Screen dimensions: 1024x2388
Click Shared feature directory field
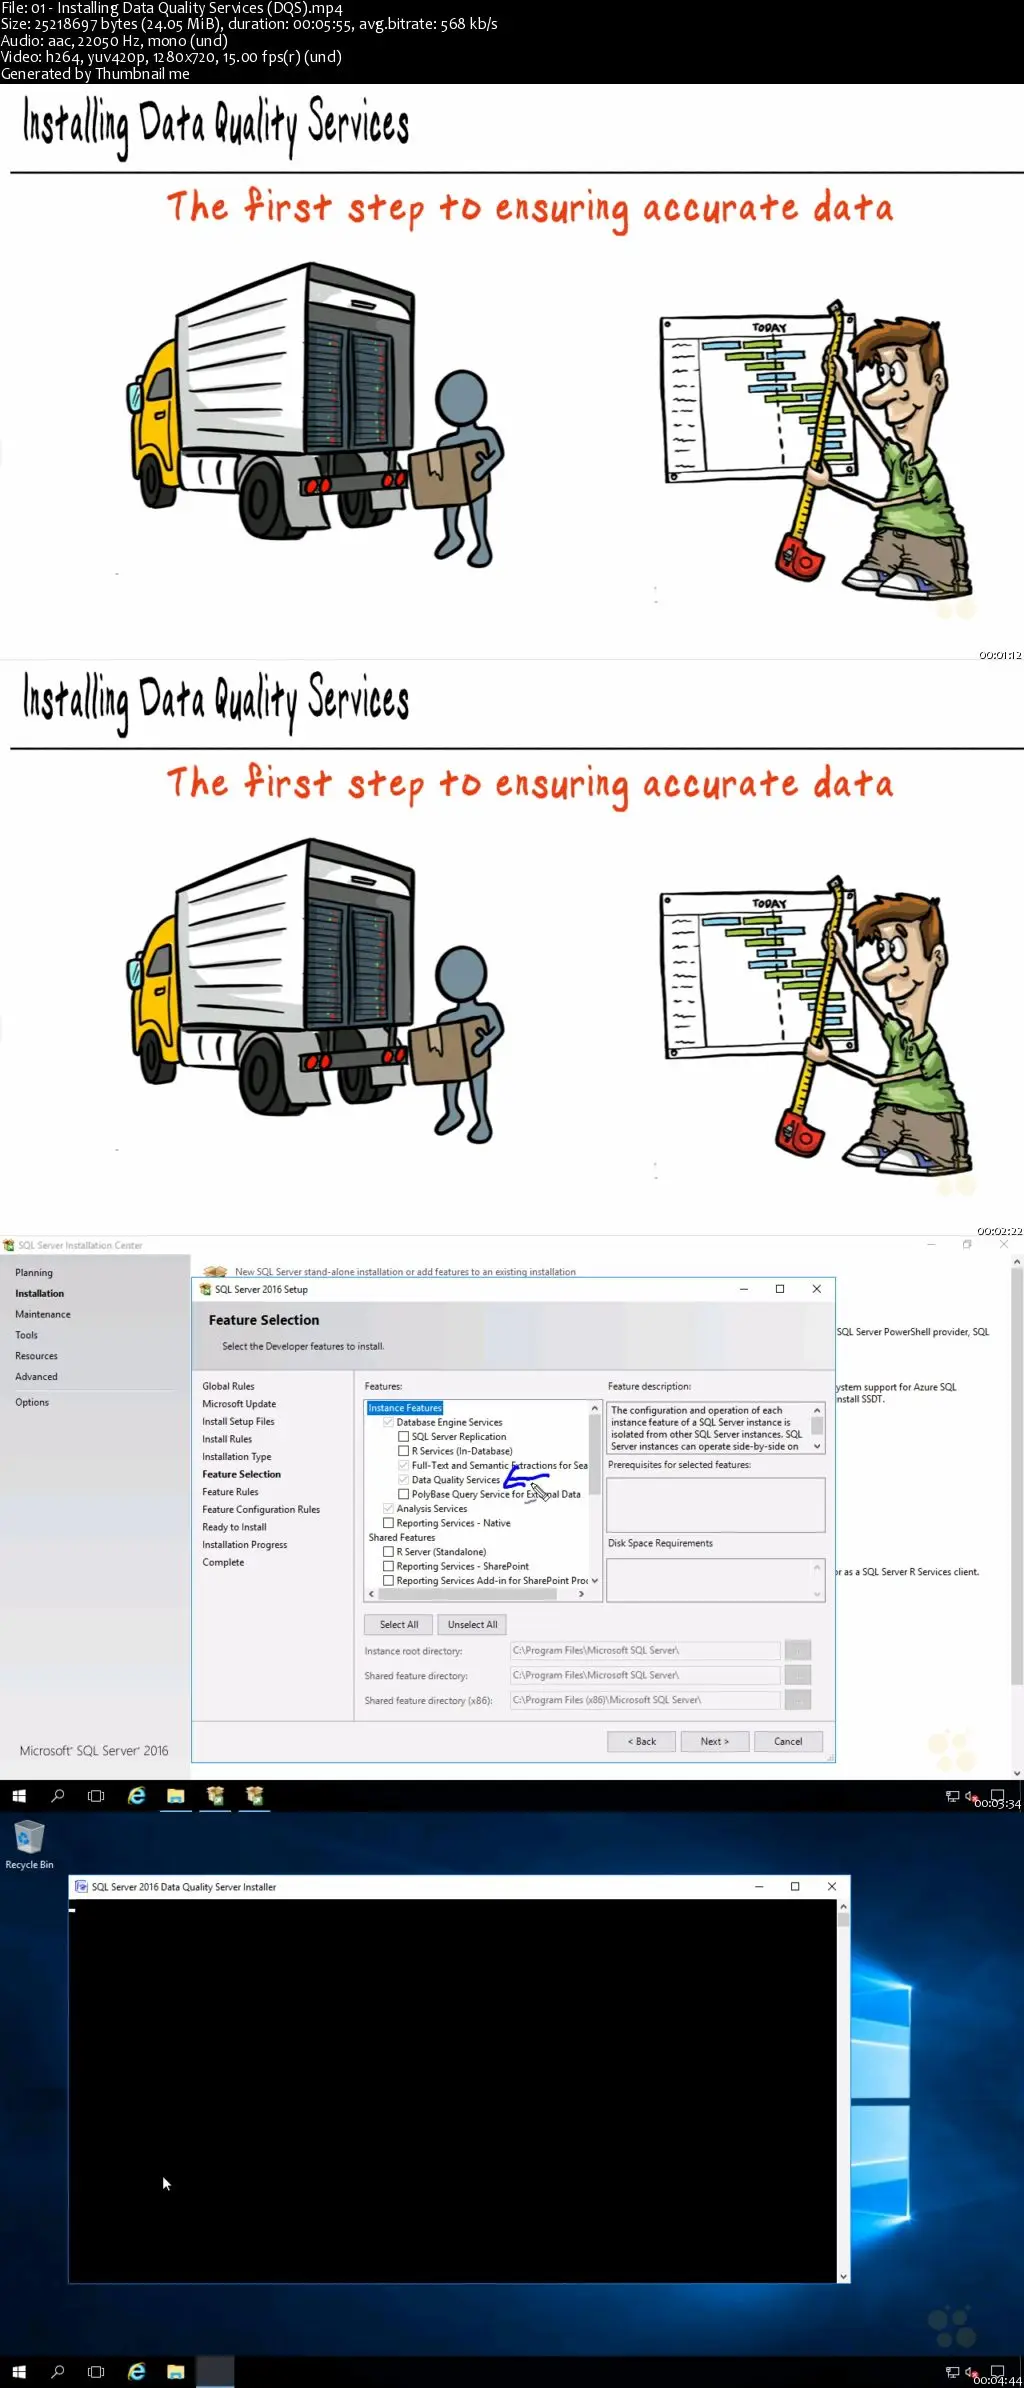tap(645, 1675)
